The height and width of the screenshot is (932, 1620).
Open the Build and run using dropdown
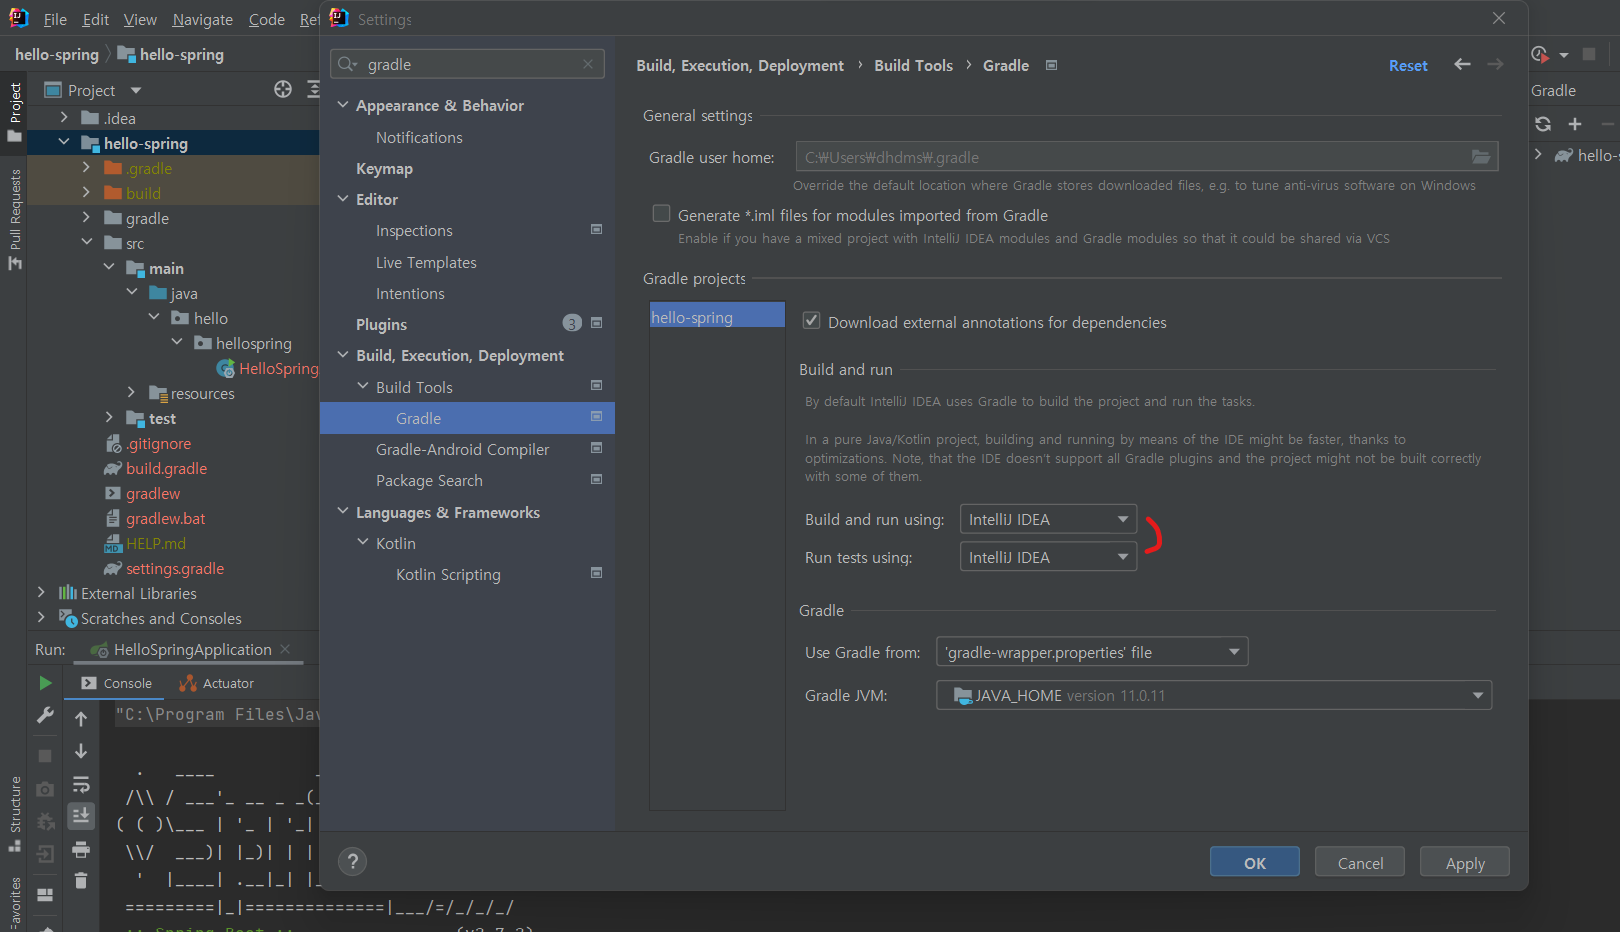[1048, 519]
